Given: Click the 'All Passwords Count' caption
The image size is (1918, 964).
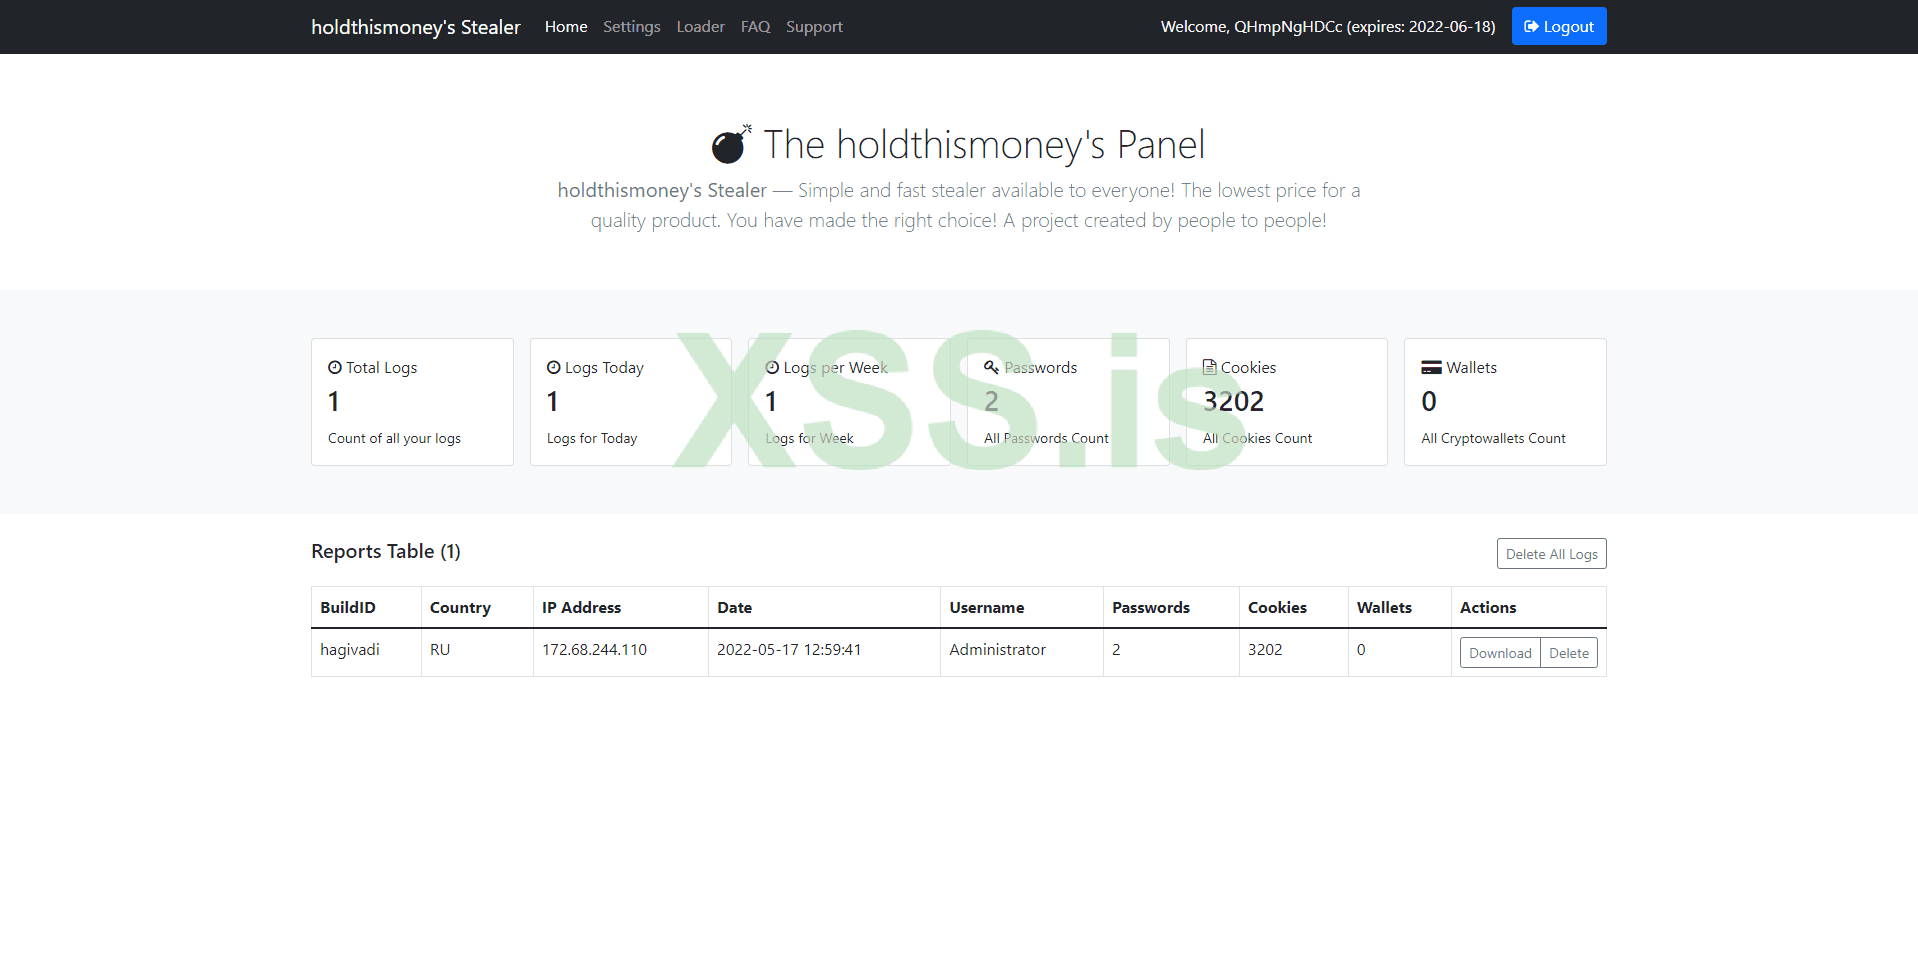Looking at the screenshot, I should (1046, 438).
